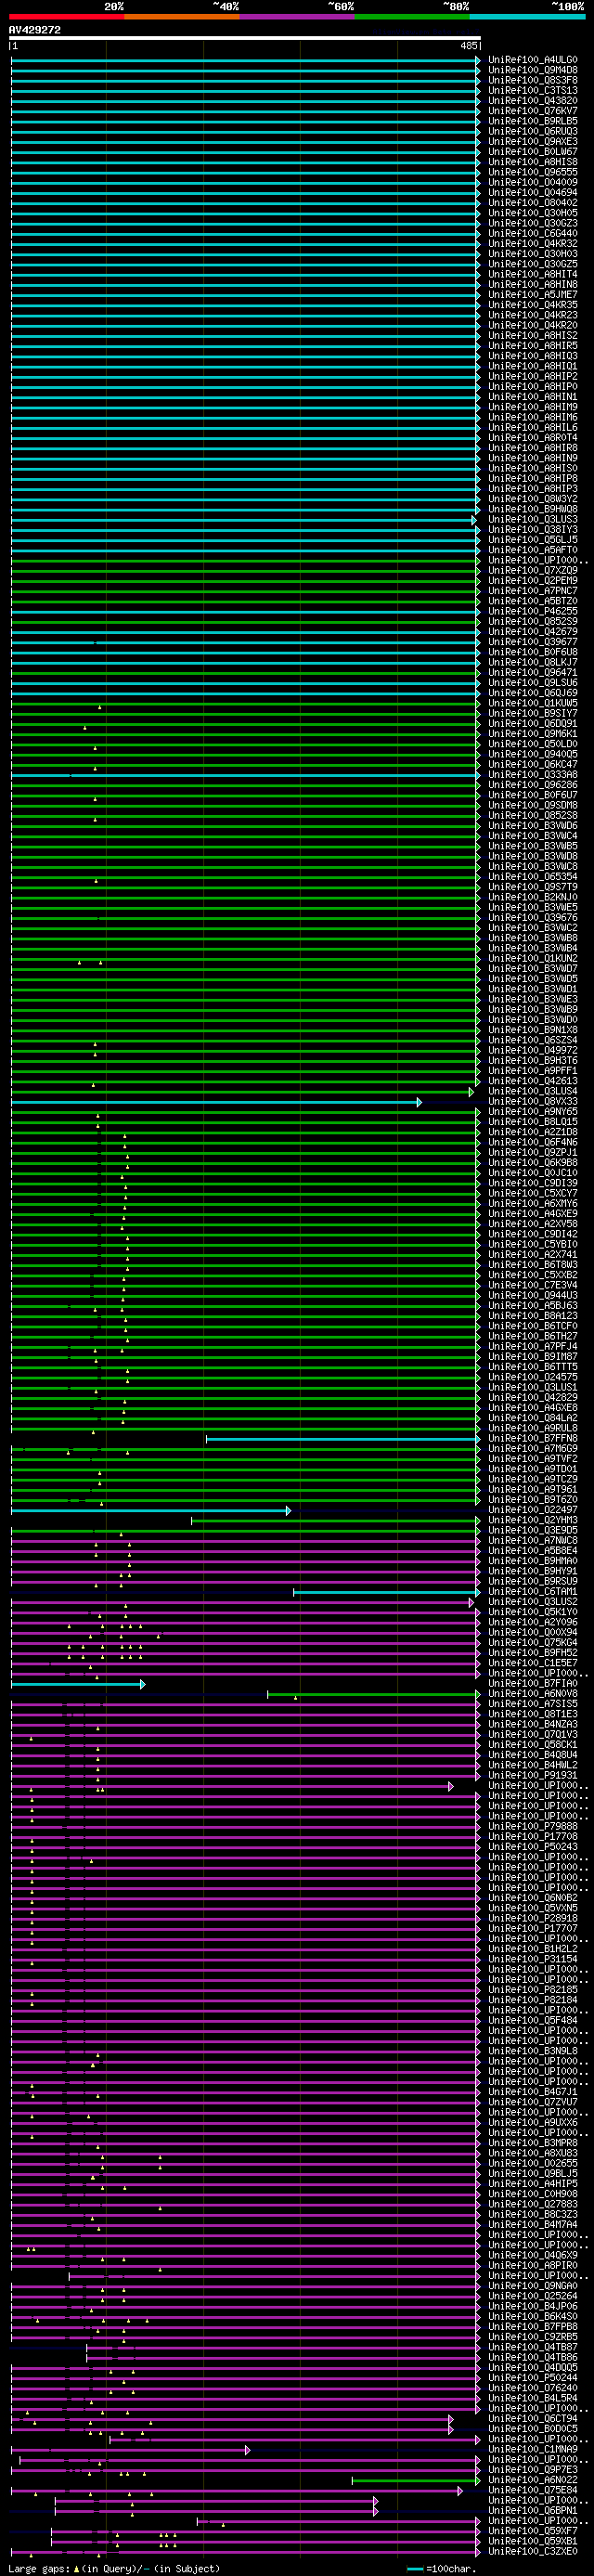Select UniRef100_Q1KUN2 entry

tap(533, 959)
